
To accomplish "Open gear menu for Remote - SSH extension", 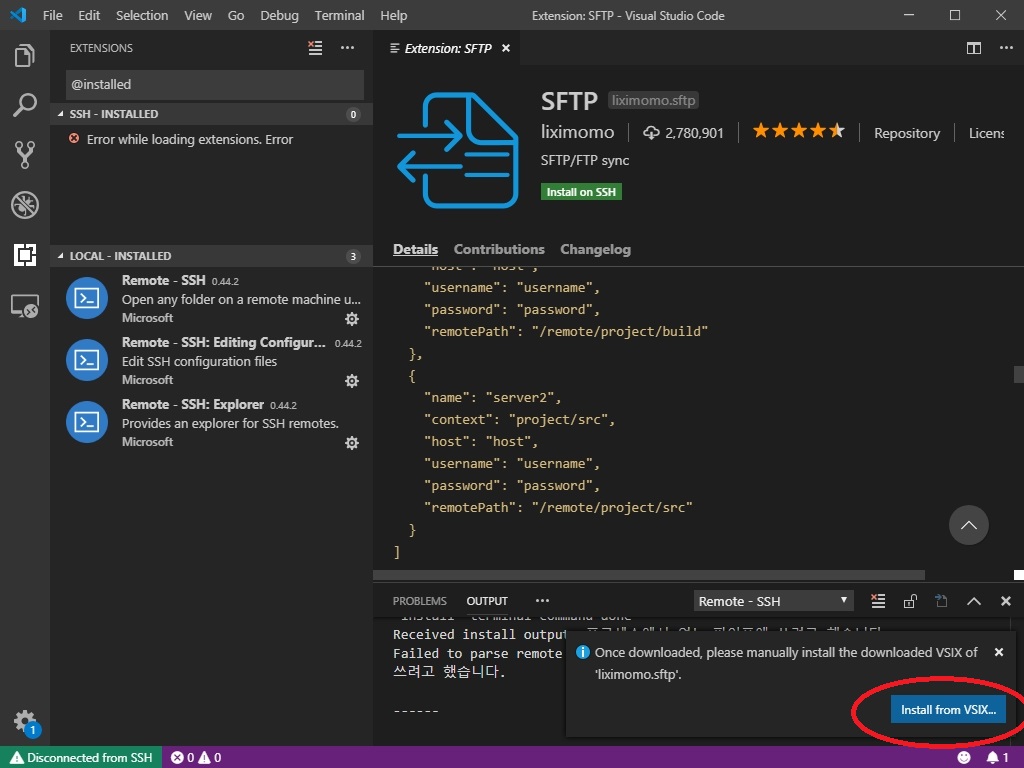I will coord(352,319).
